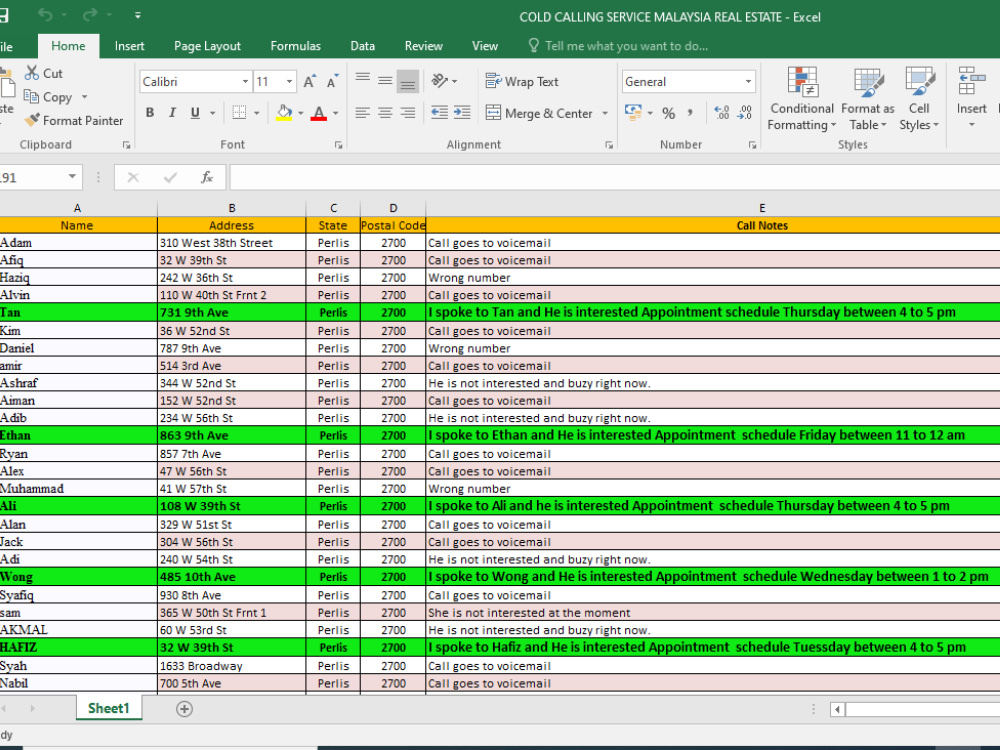The width and height of the screenshot is (1000, 750).
Task: Click the Increase Indent icon
Action: coord(462,113)
